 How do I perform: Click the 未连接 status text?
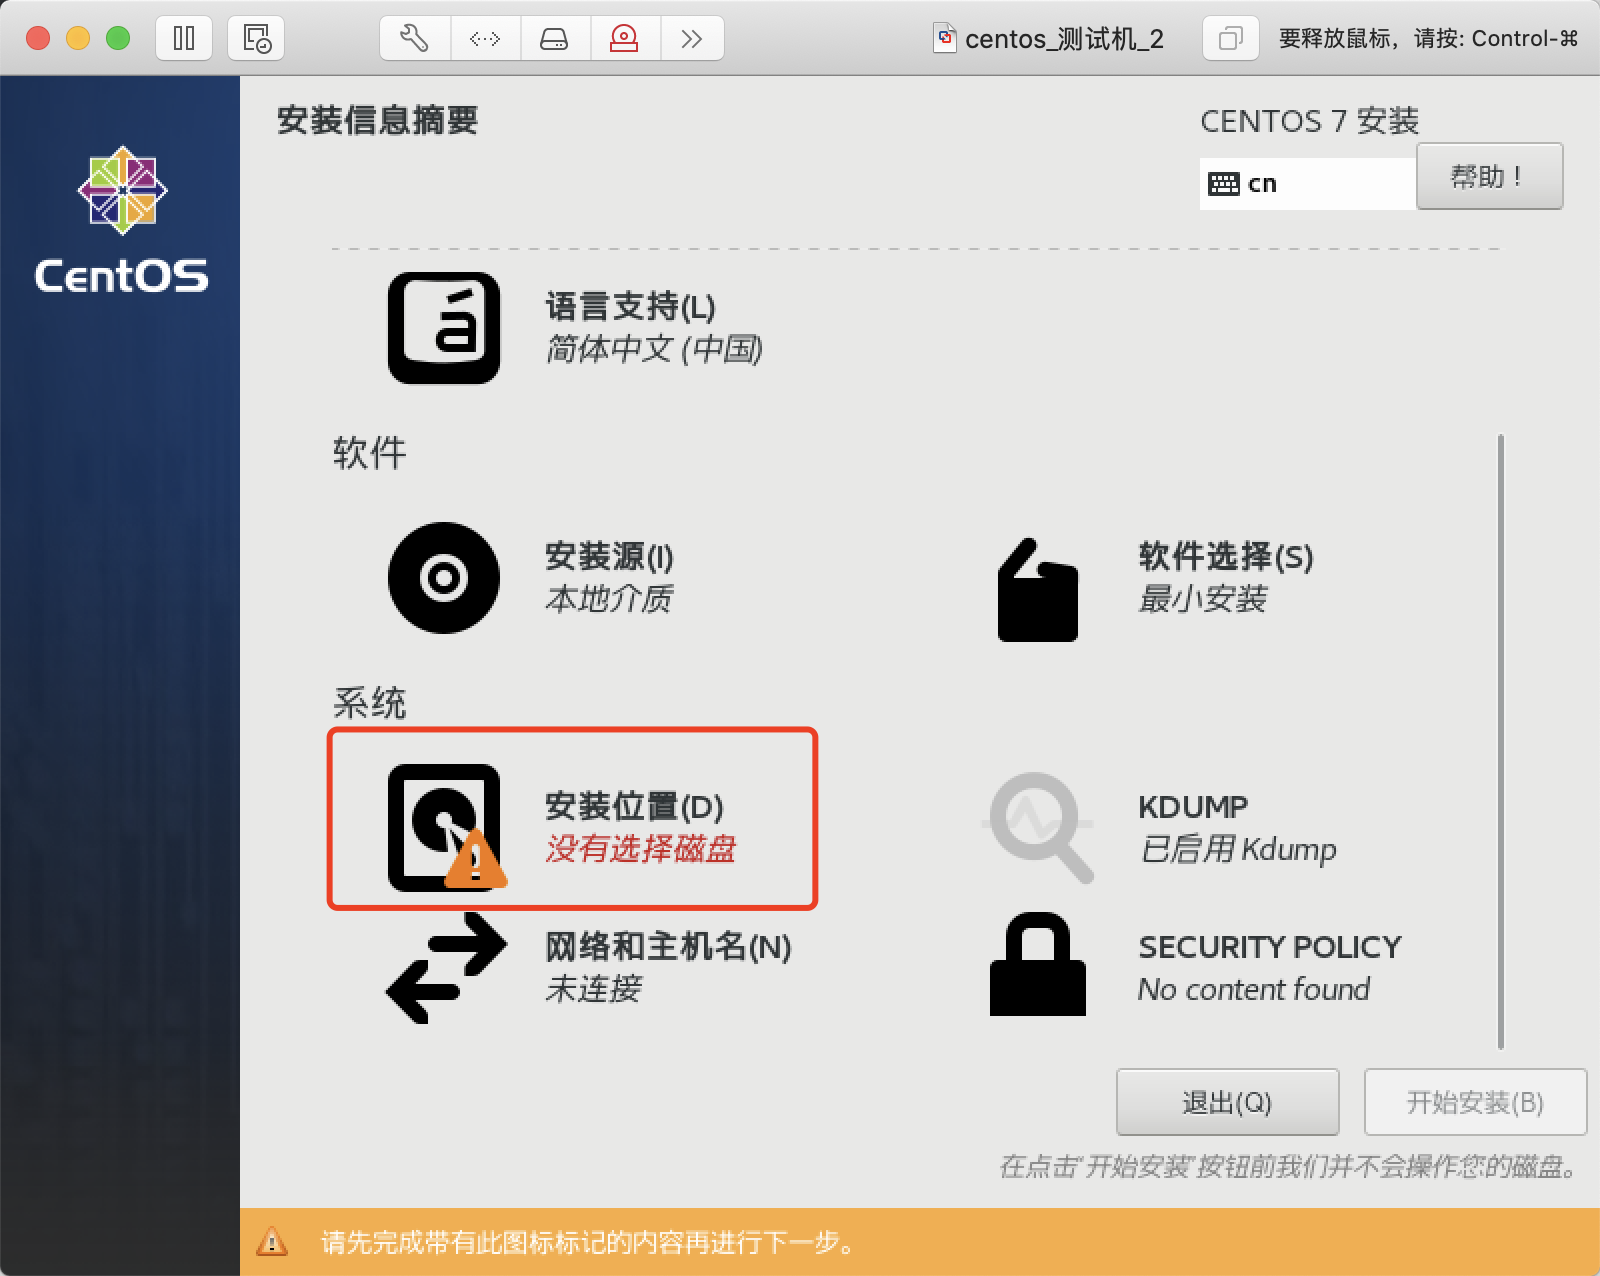594,988
